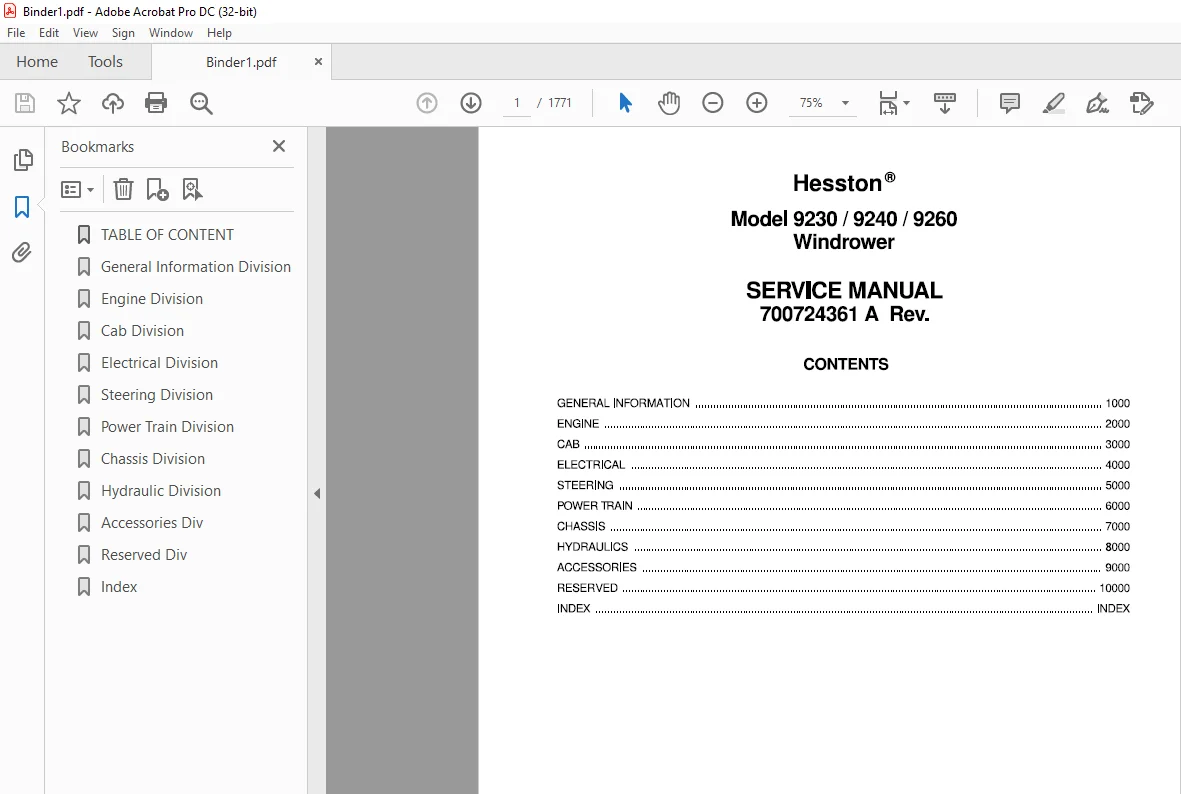Select Power Train Division bookmark

[x=167, y=426]
